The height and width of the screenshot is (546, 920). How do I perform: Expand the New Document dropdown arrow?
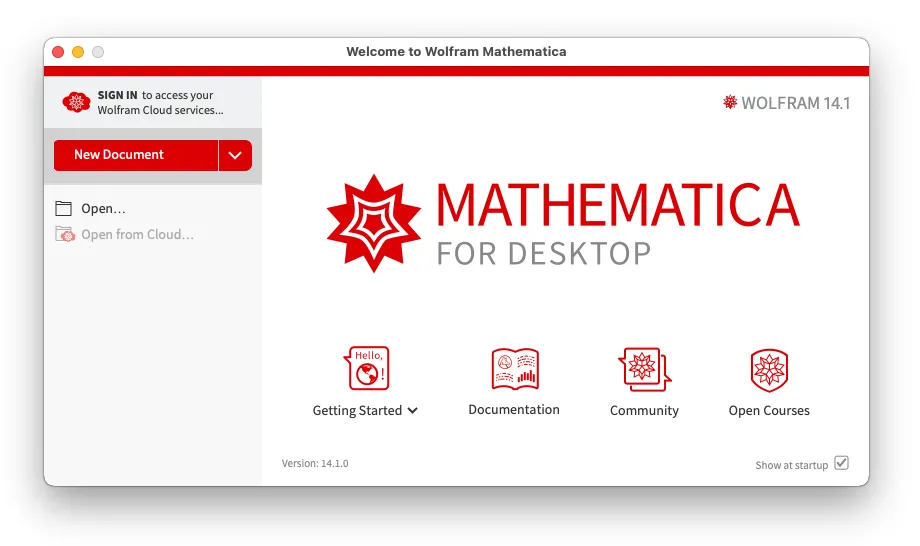click(x=235, y=155)
